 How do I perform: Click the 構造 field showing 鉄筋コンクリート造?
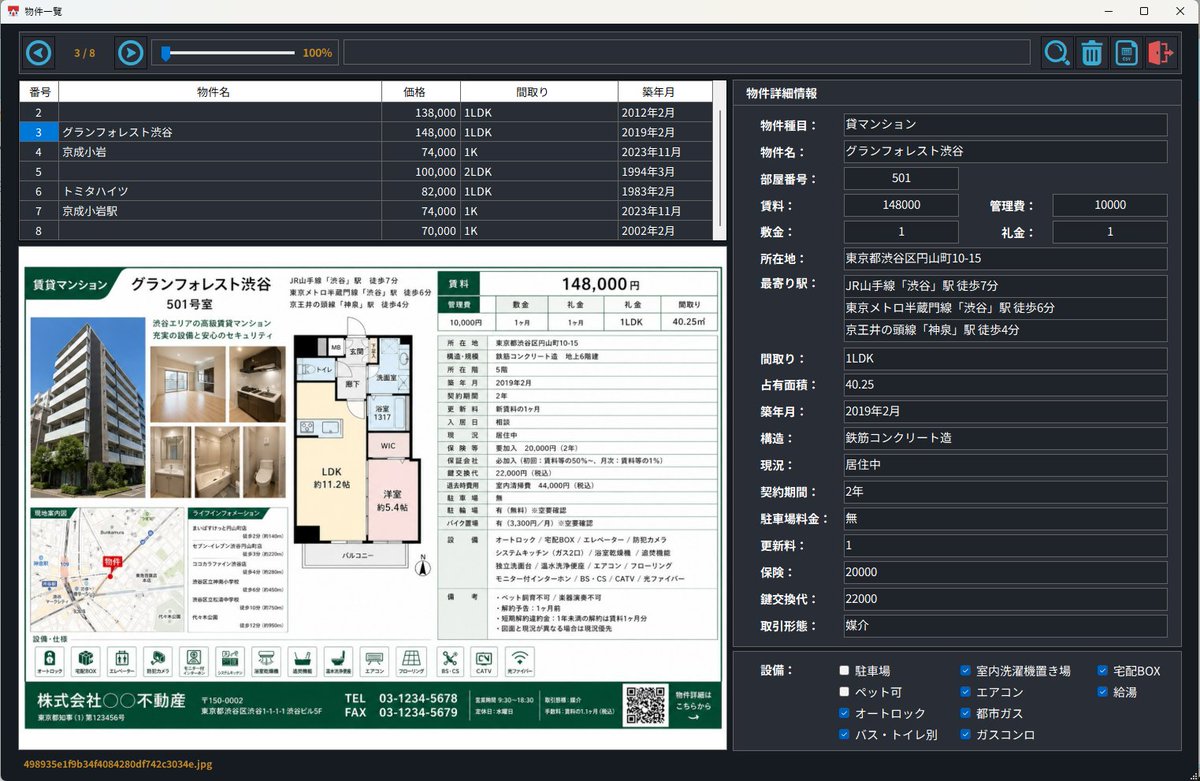pos(1005,438)
